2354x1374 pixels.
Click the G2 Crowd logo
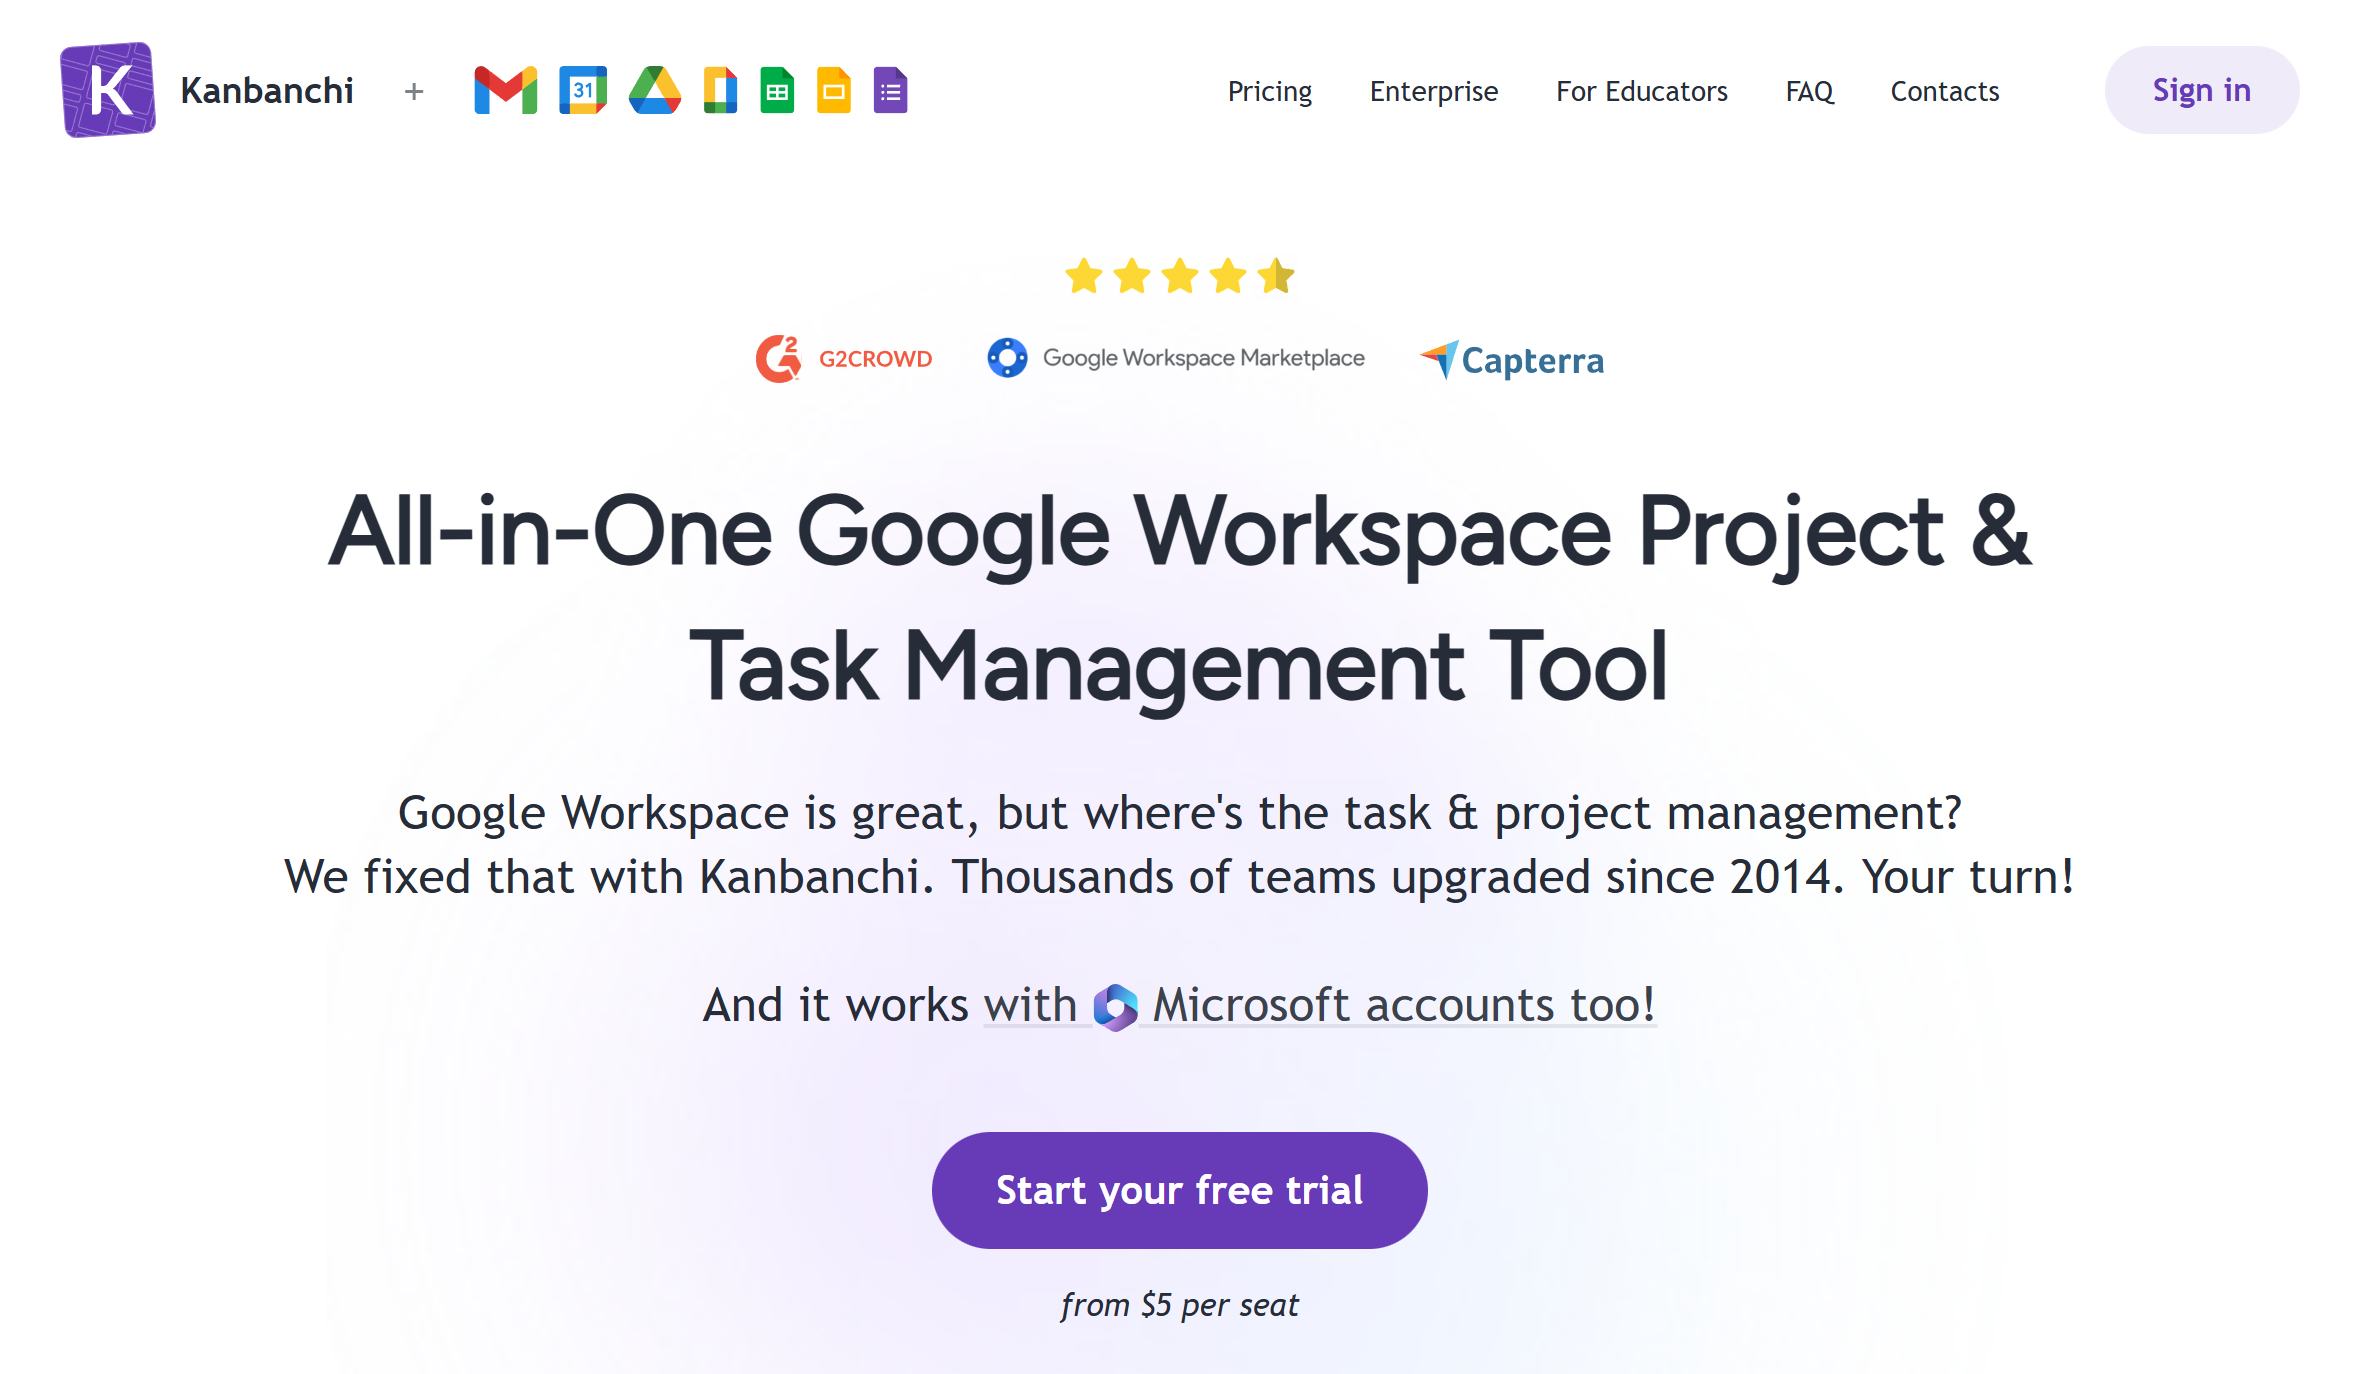(x=844, y=359)
